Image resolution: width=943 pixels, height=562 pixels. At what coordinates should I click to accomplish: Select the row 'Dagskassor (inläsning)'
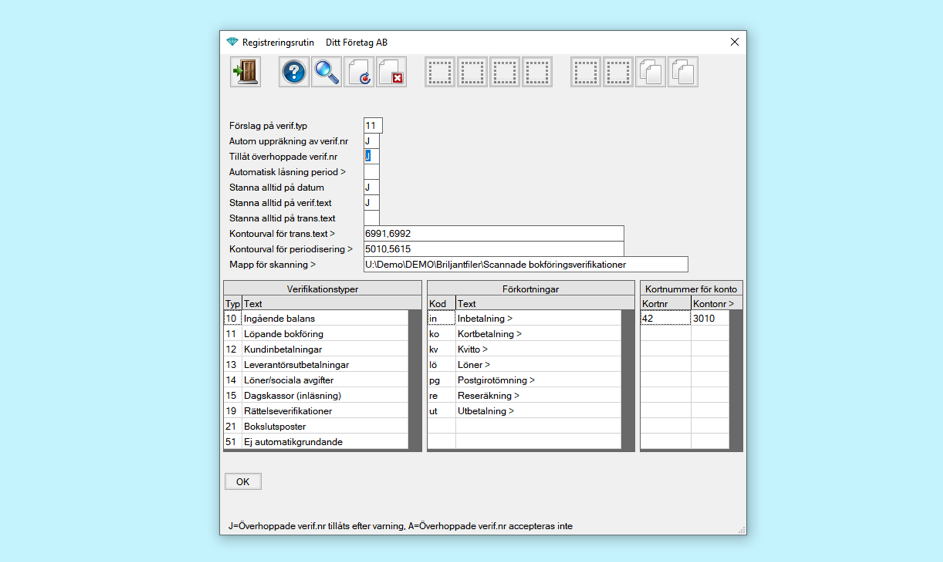click(316, 395)
